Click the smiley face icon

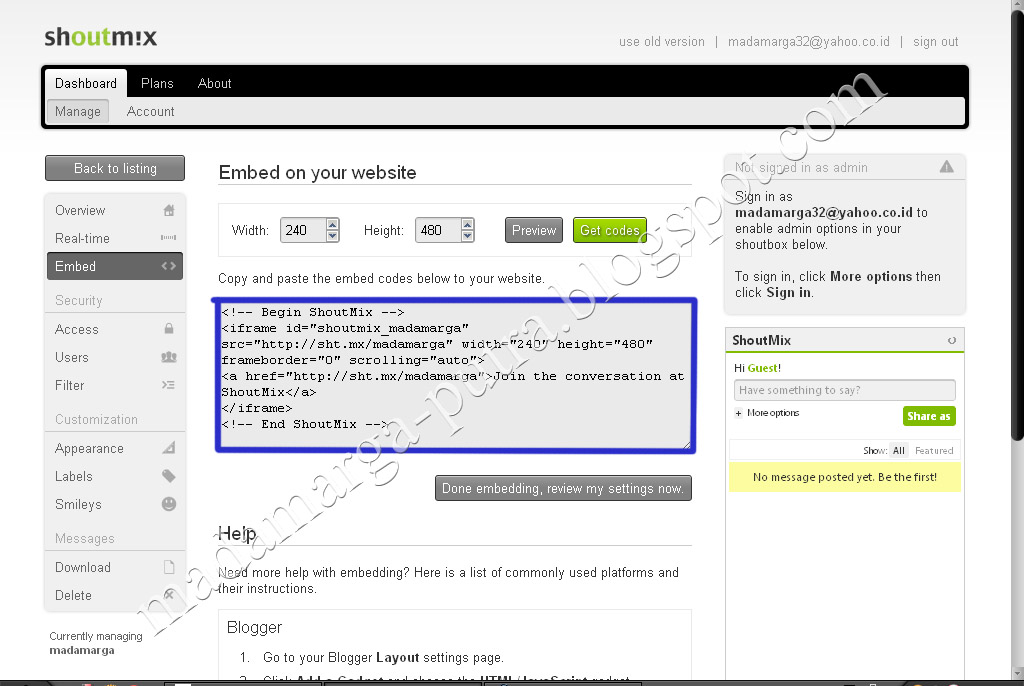coord(168,504)
